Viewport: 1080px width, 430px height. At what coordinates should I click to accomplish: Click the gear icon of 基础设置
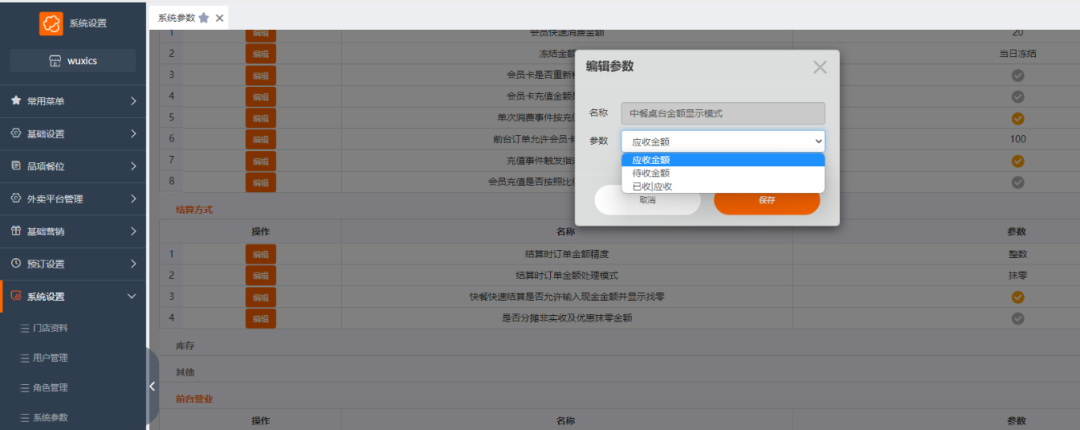coord(16,133)
